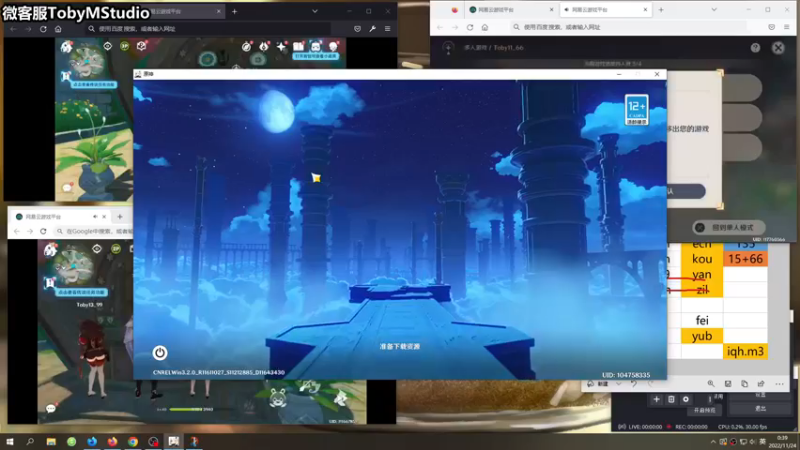The height and width of the screenshot is (450, 800).
Task: Open a new tab in Chrome window
Action: pos(120,217)
